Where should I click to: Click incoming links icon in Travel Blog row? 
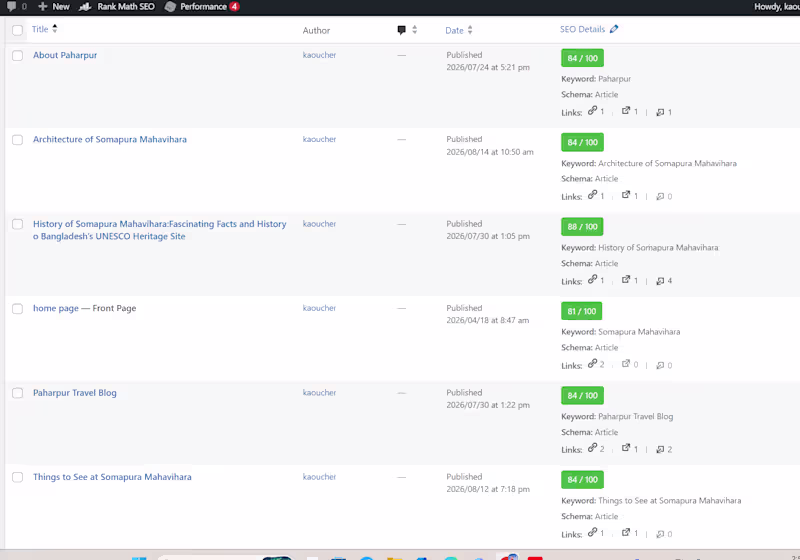pyautogui.click(x=660, y=449)
